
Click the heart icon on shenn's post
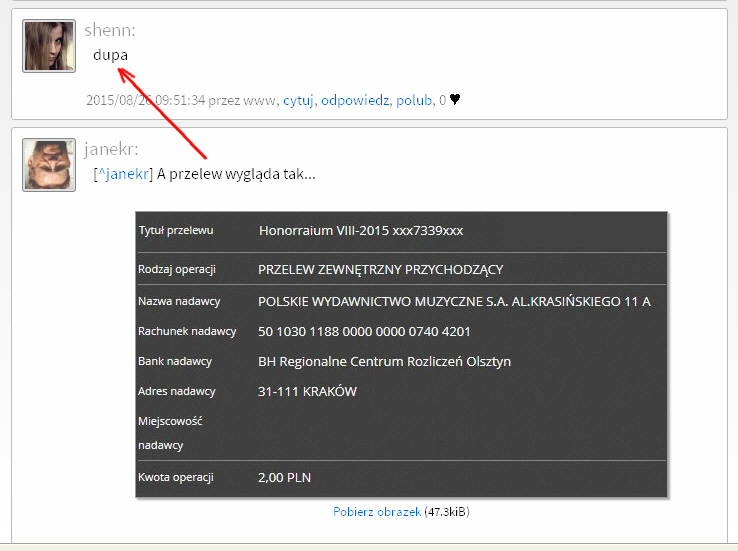455,99
